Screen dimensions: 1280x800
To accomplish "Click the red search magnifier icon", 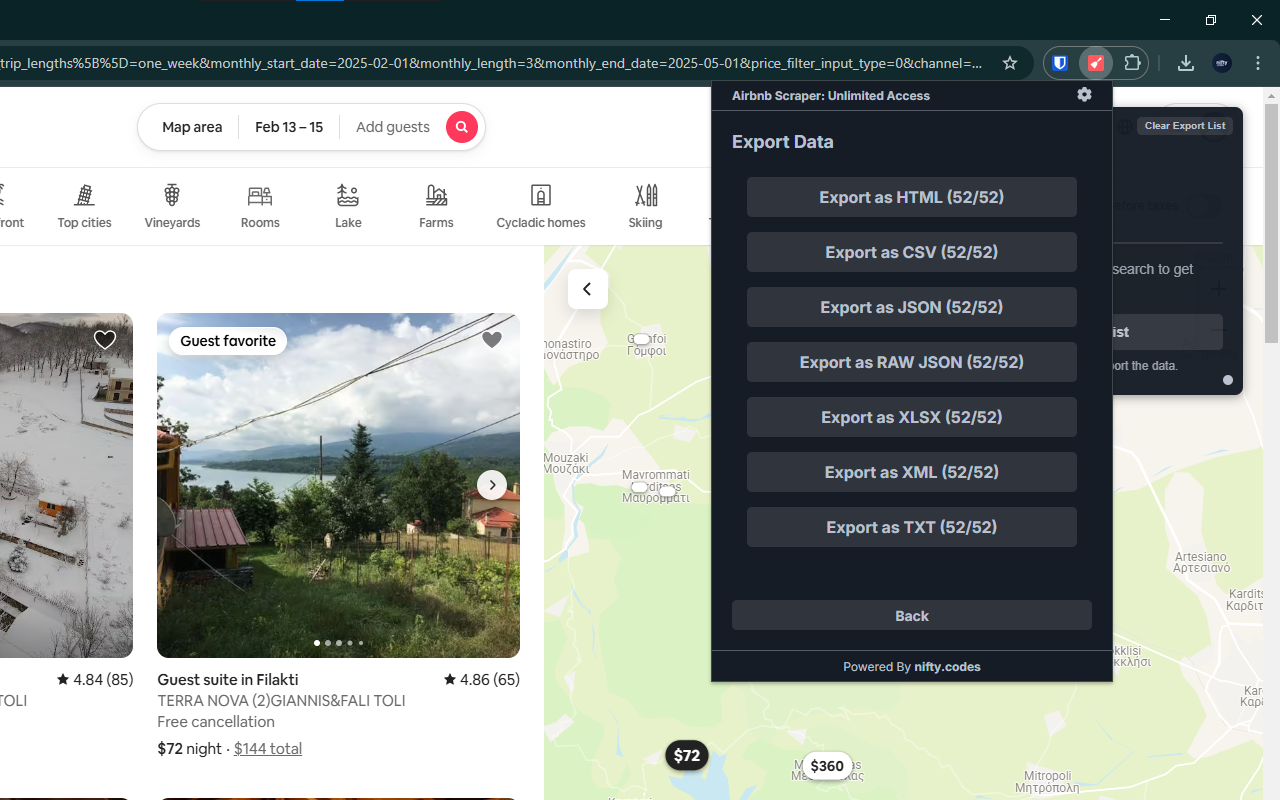I will point(461,127).
